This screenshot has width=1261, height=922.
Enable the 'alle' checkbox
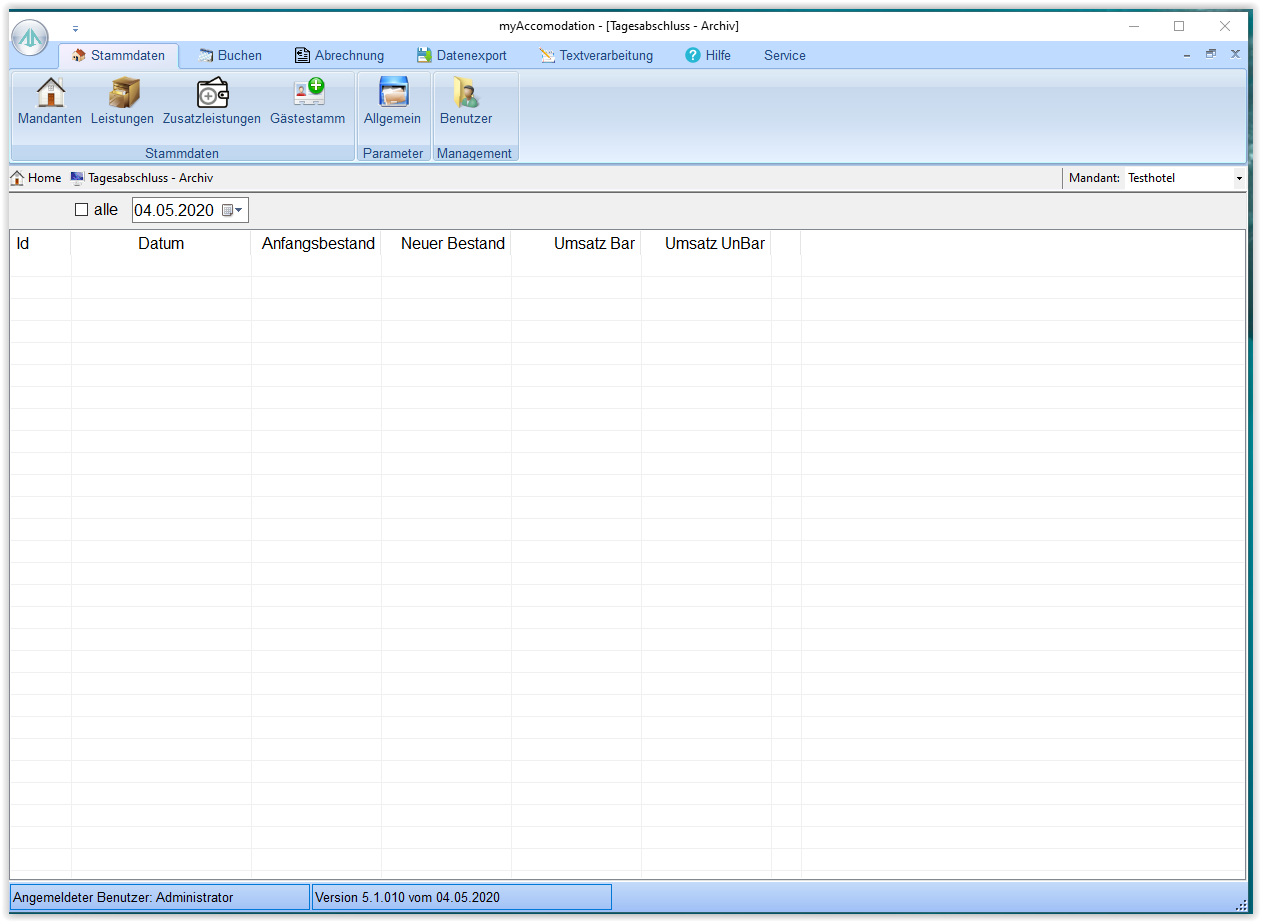(x=82, y=210)
